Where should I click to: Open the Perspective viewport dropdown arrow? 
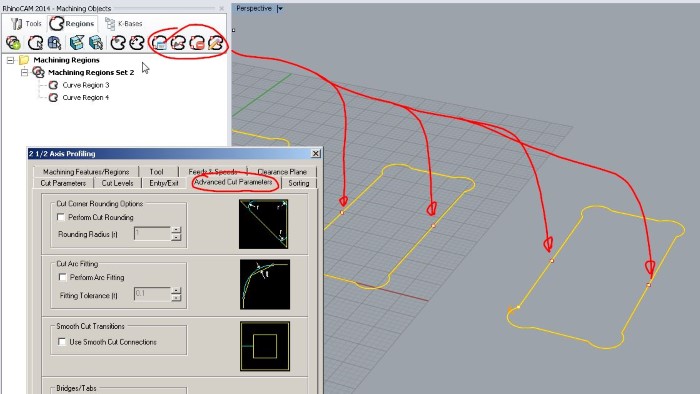tap(280, 8)
